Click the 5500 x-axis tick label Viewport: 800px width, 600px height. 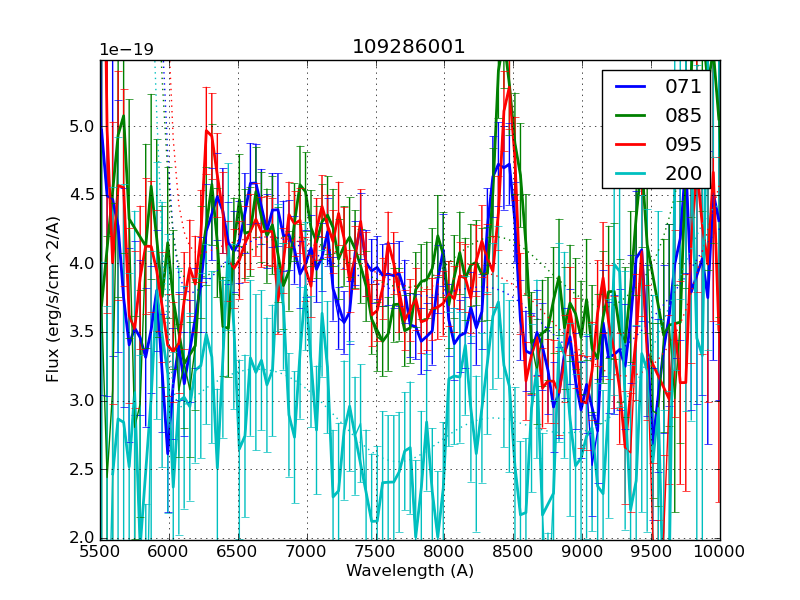(100, 552)
